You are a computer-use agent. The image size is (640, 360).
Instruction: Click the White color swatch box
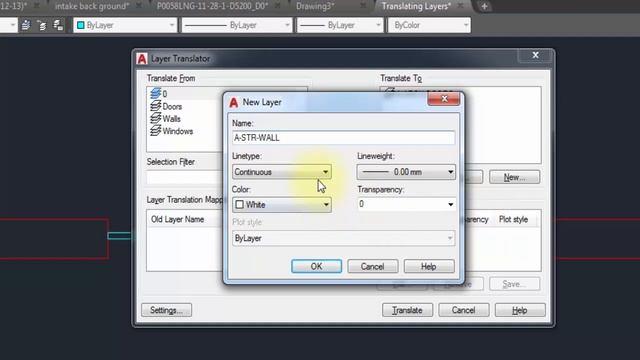240,204
